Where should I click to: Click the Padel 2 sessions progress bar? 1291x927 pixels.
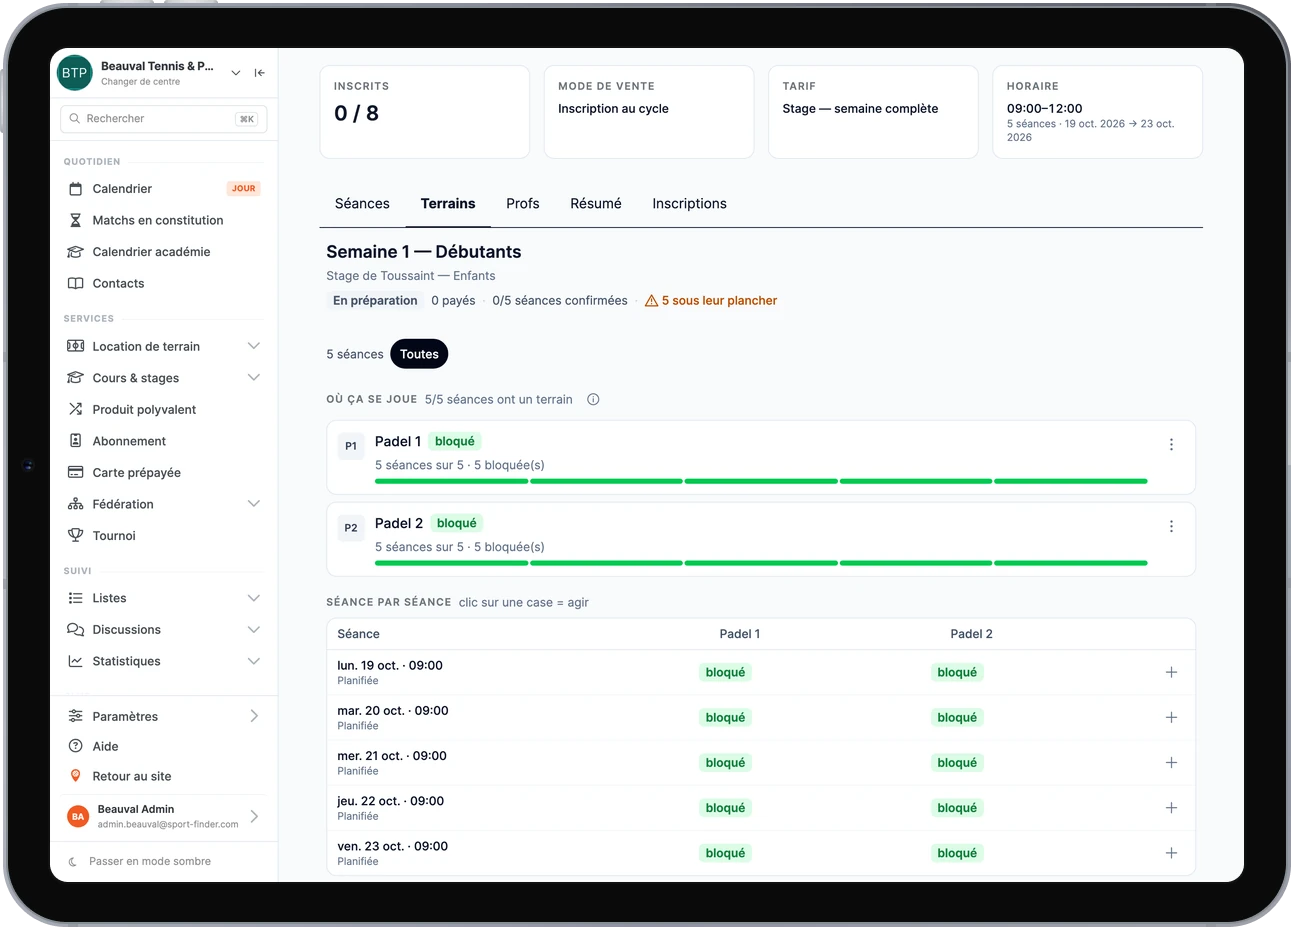click(761, 563)
